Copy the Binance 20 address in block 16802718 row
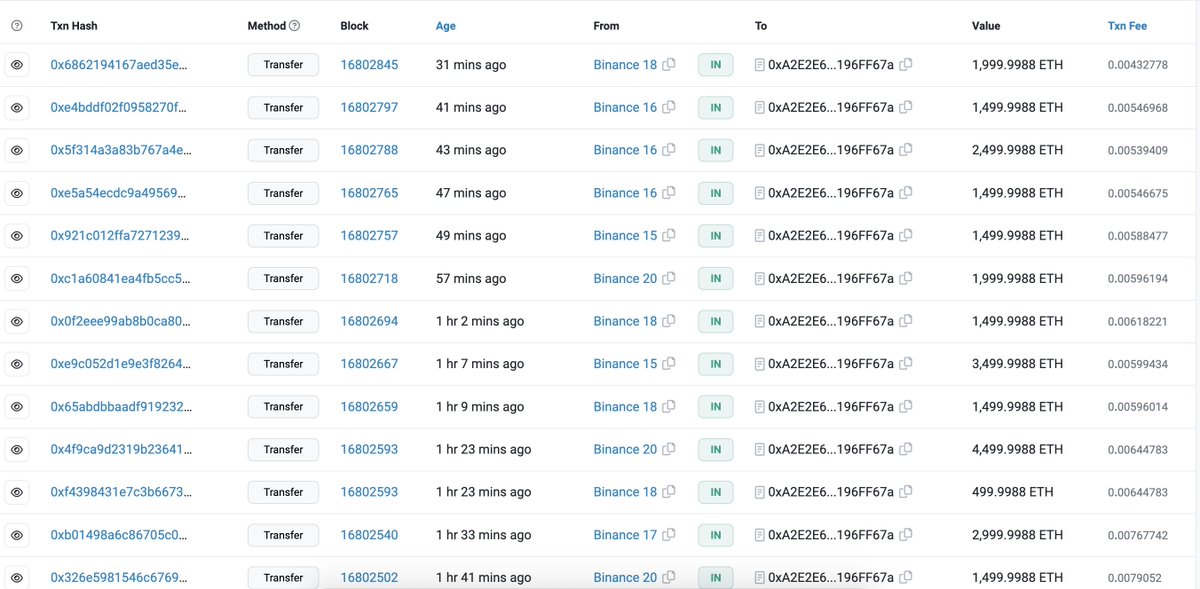This screenshot has height=589, width=1200. [669, 279]
